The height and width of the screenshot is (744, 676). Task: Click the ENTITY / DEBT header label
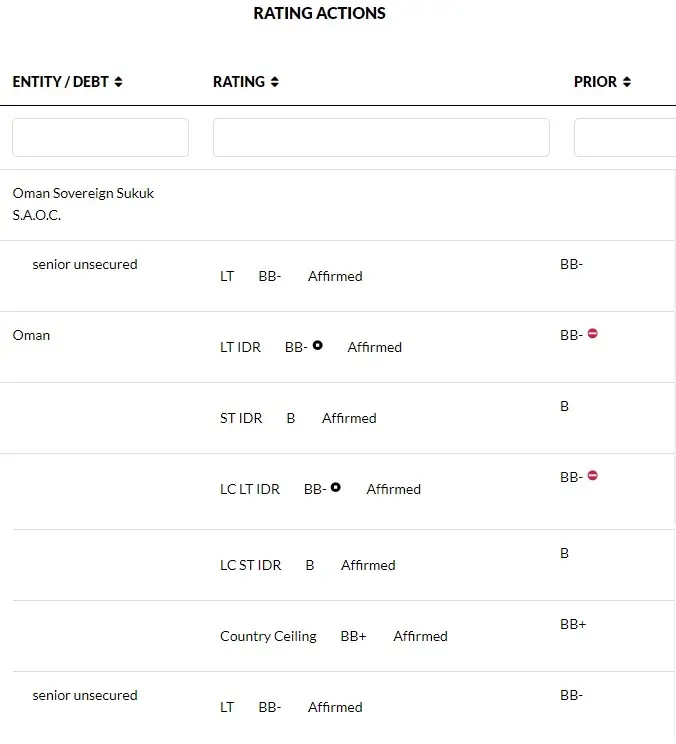[x=60, y=82]
